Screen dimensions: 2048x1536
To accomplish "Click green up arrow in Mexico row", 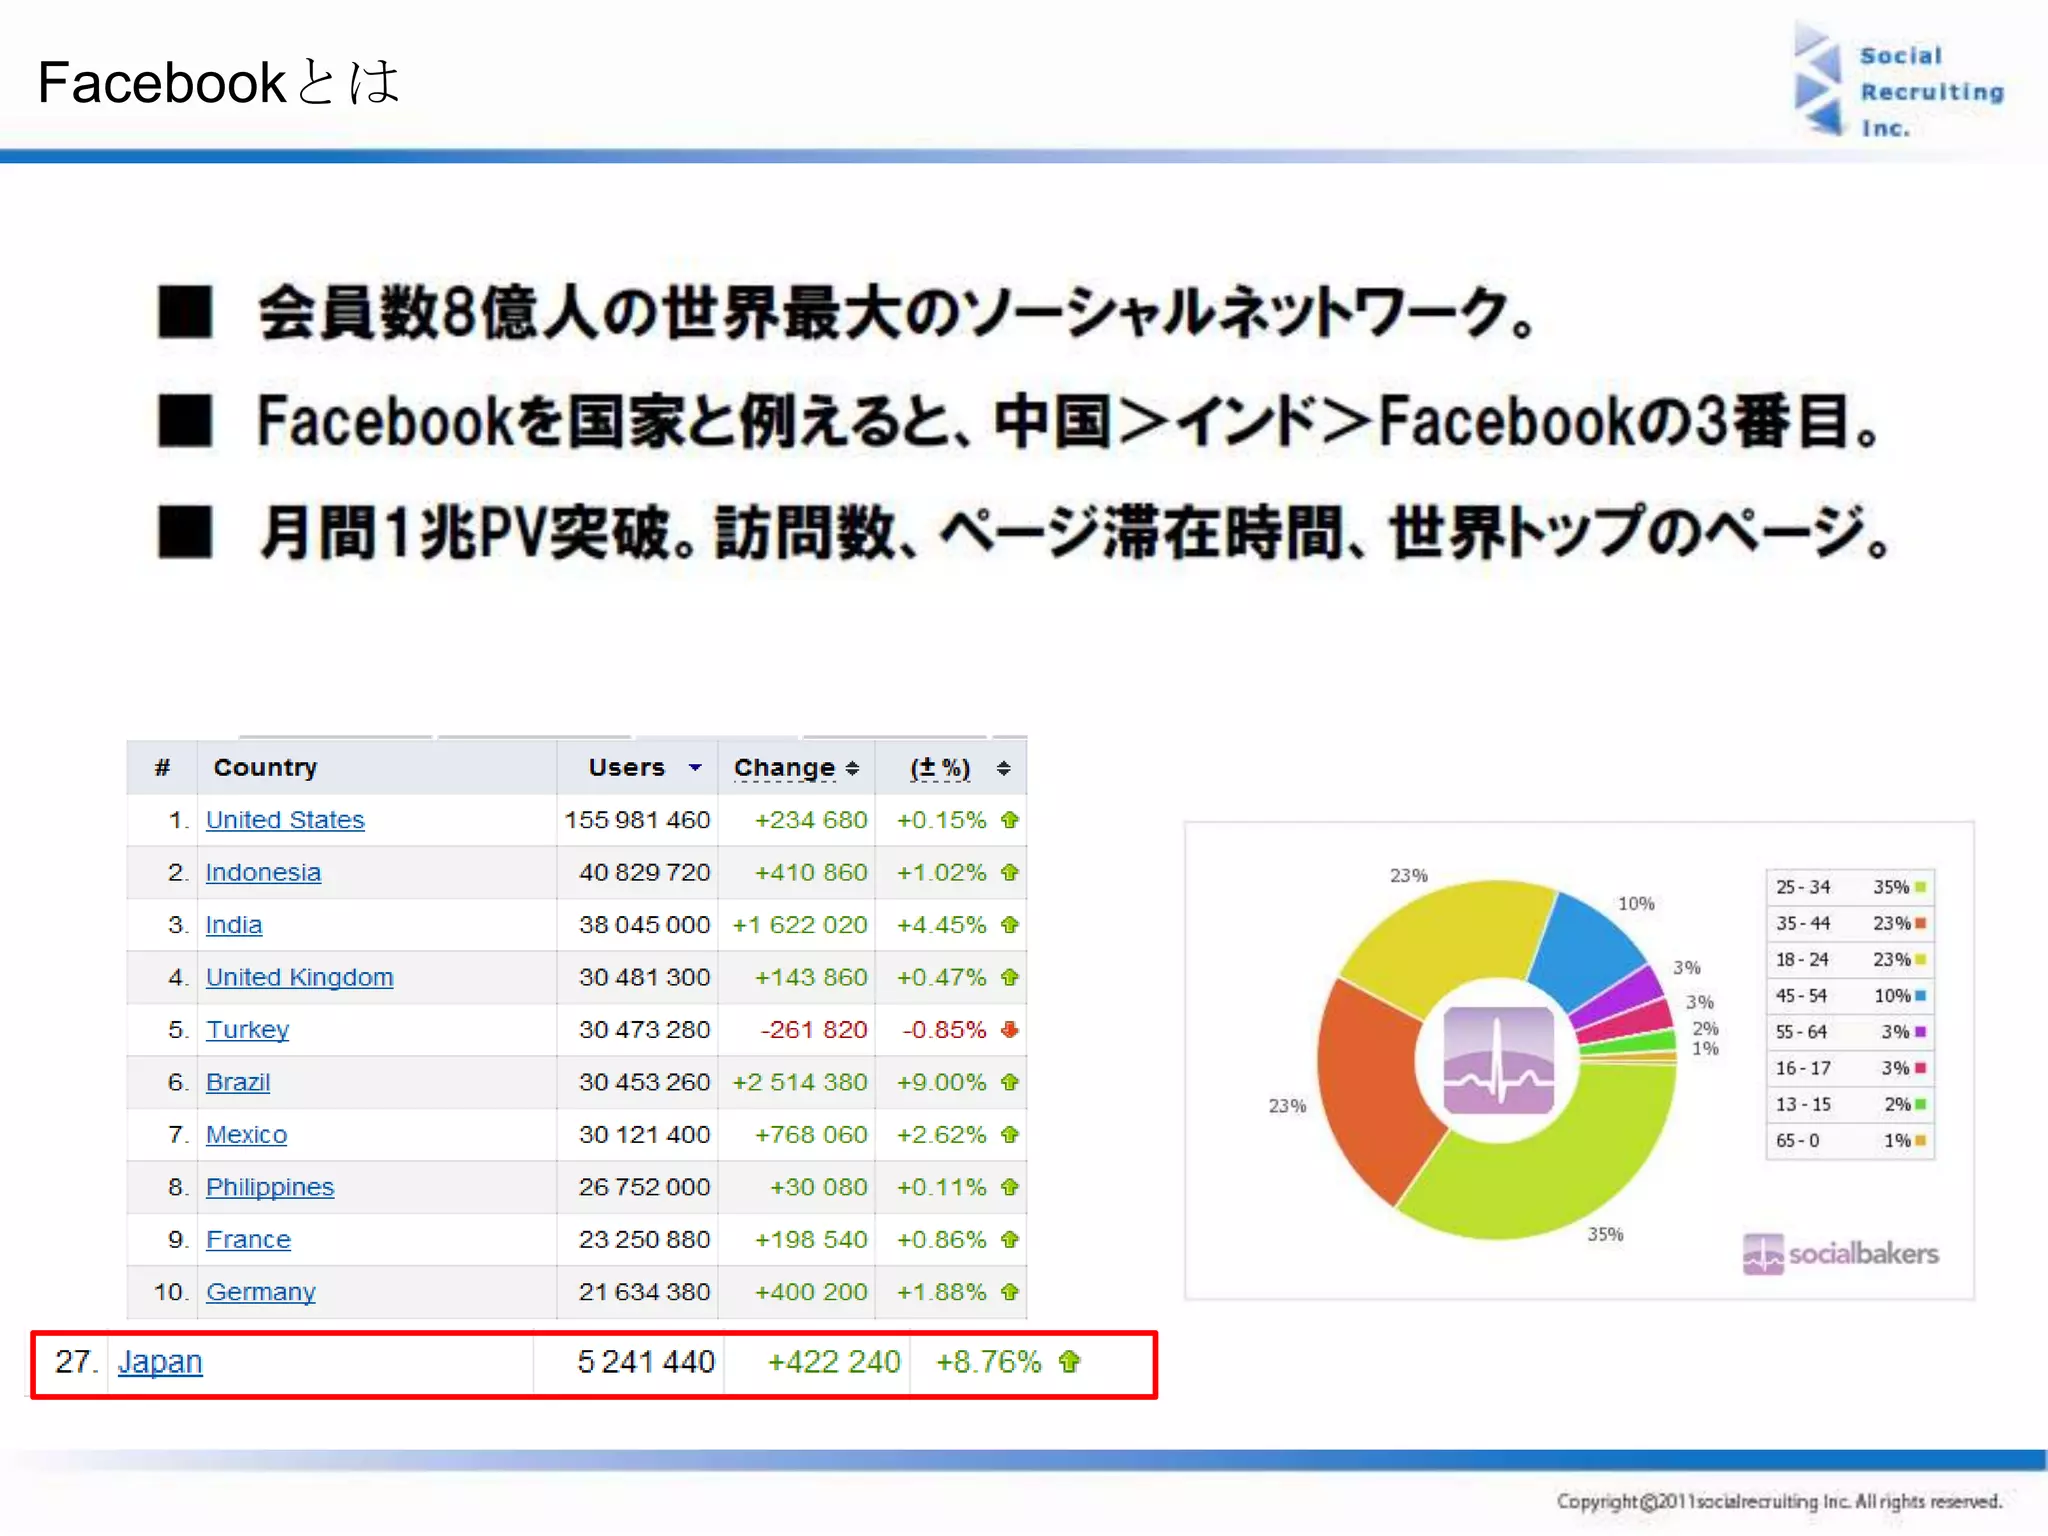I will 1010,1135.
